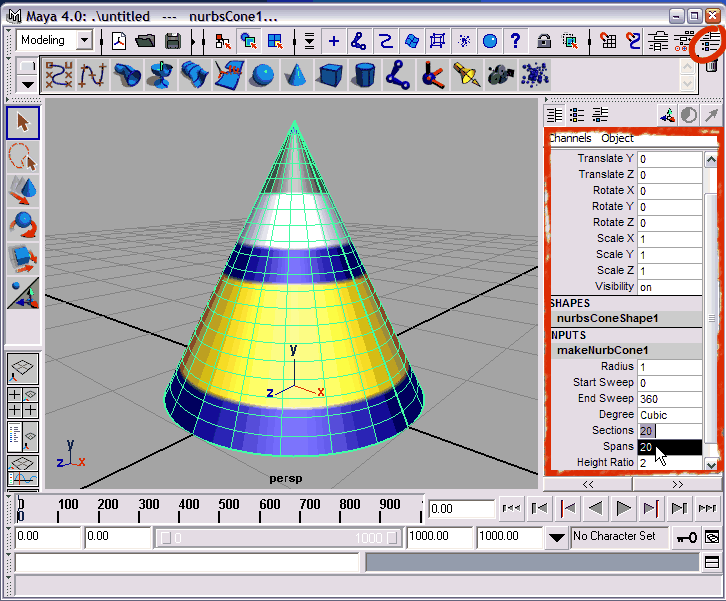Create a NURBS cone from shelf
The image size is (726, 601).
[x=297, y=75]
